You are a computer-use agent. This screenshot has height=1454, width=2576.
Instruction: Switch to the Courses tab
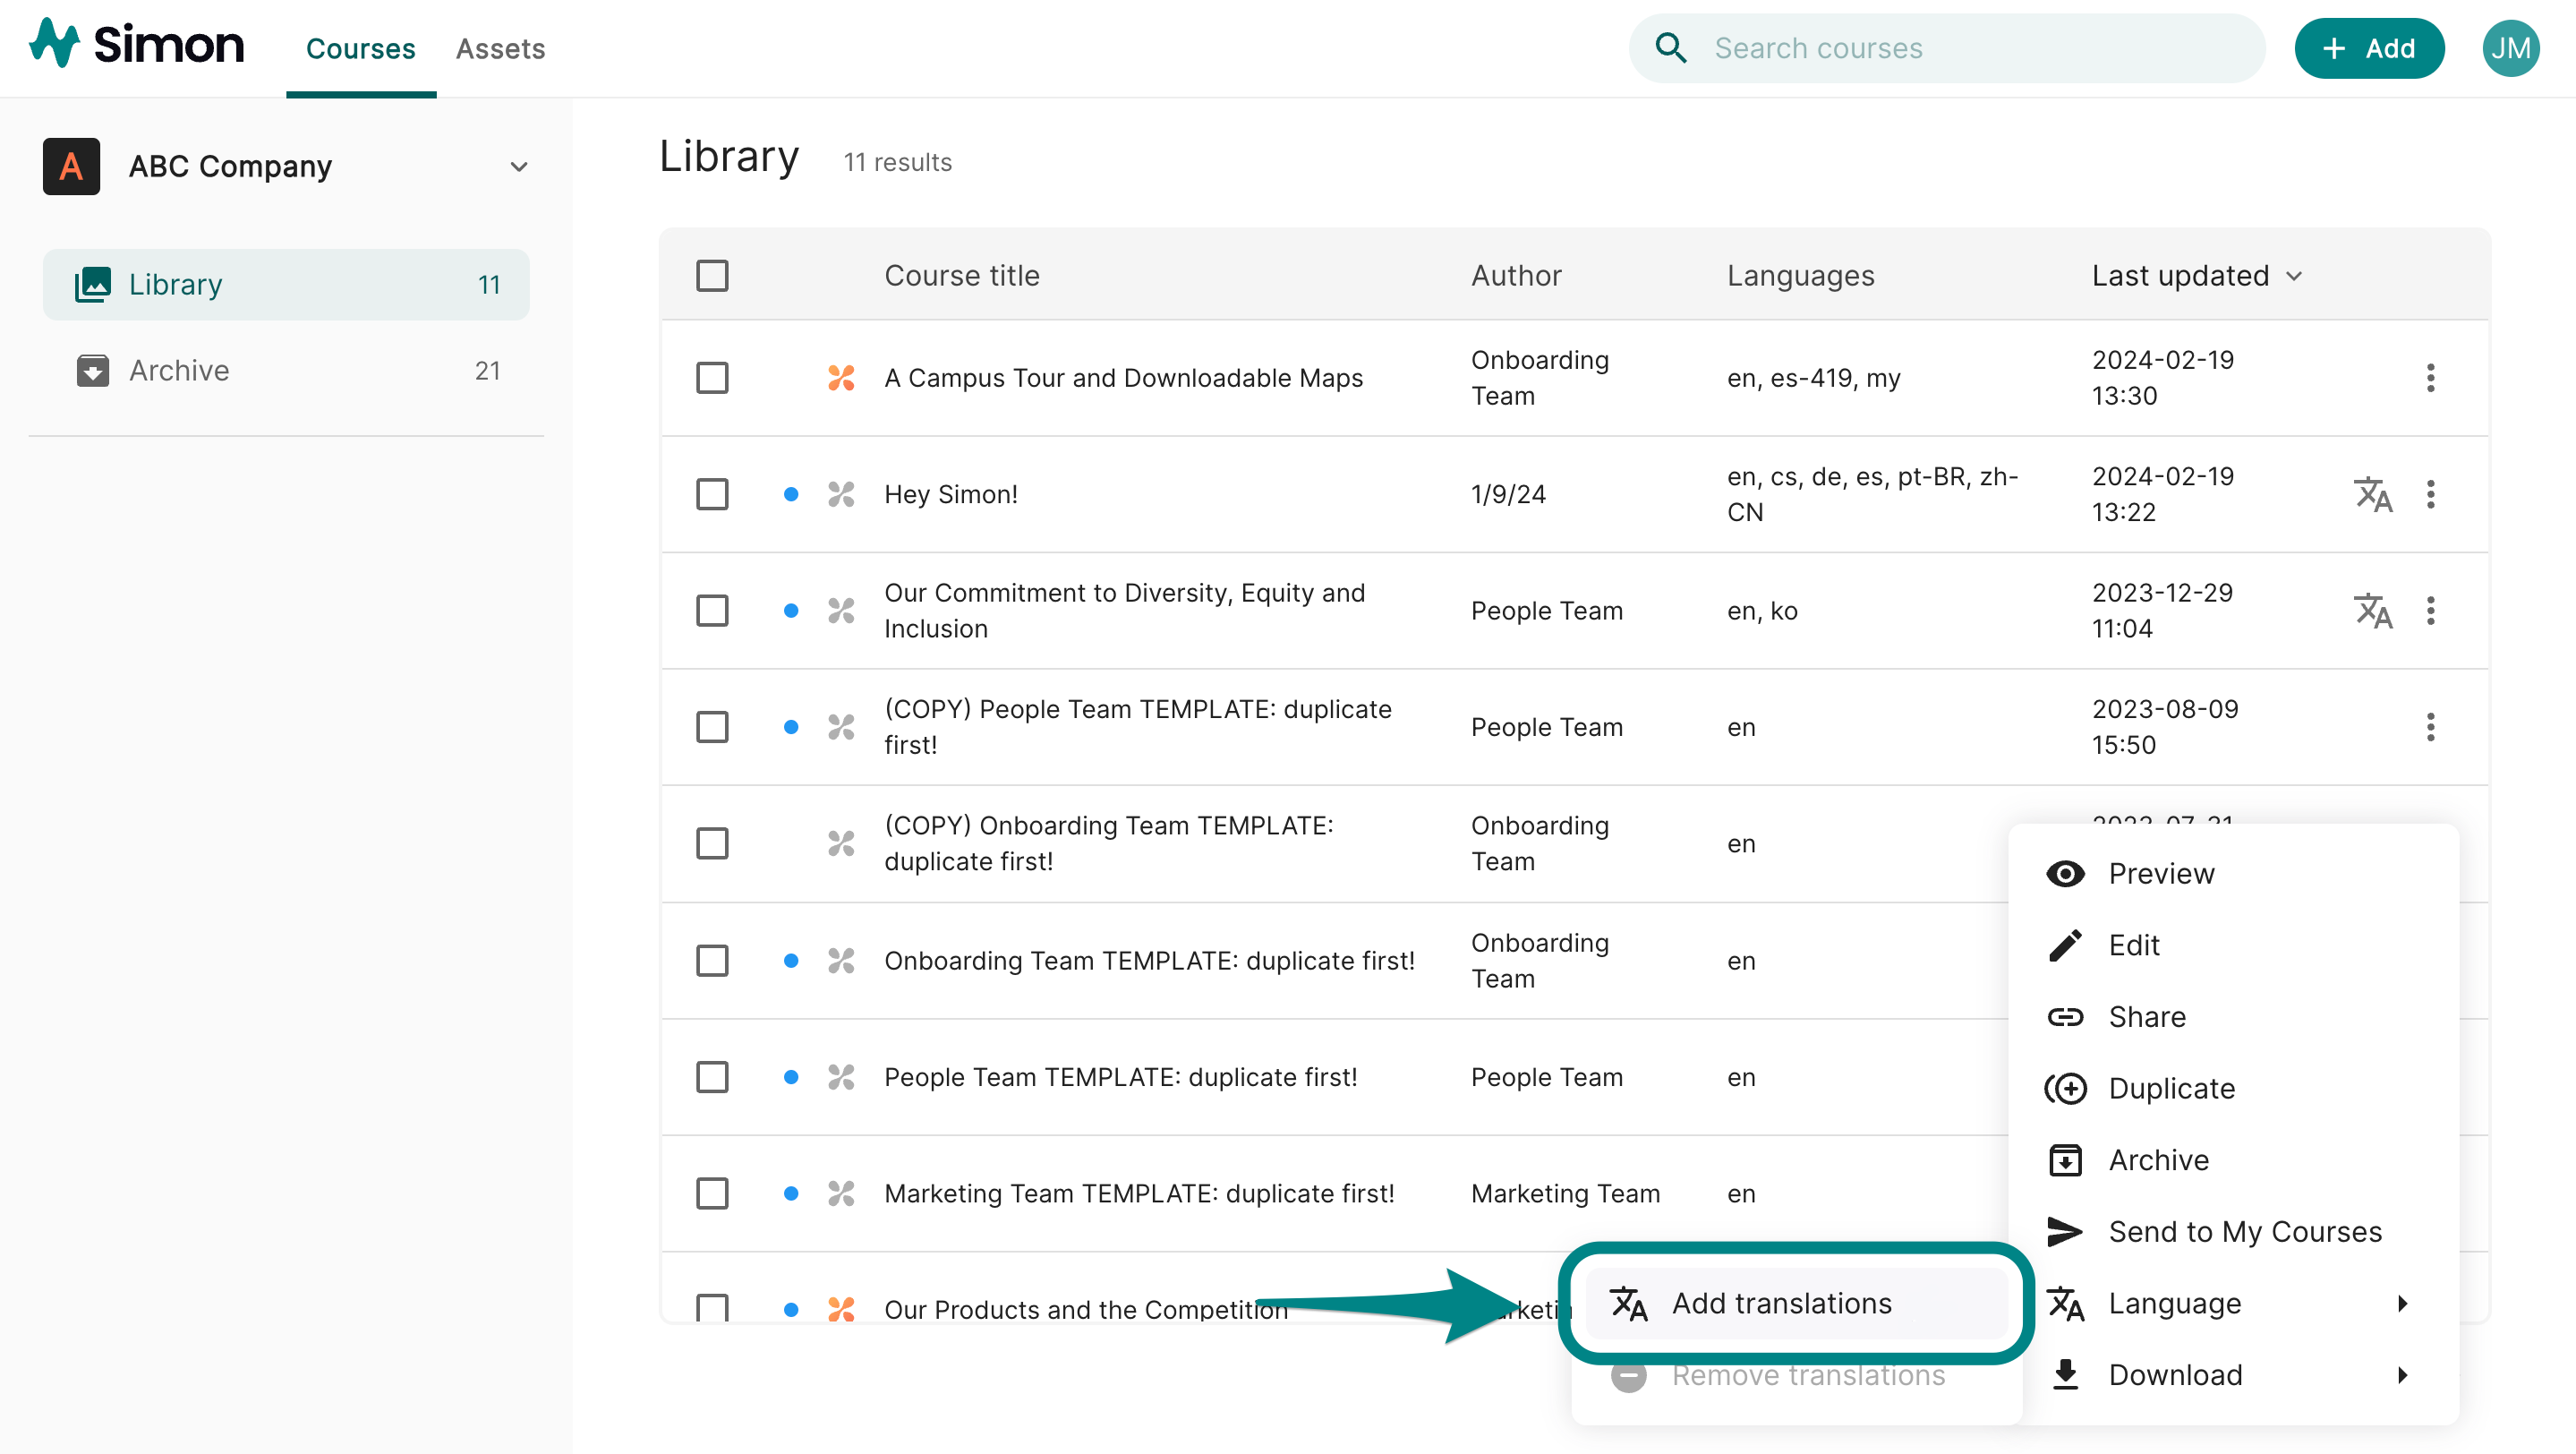(x=361, y=48)
